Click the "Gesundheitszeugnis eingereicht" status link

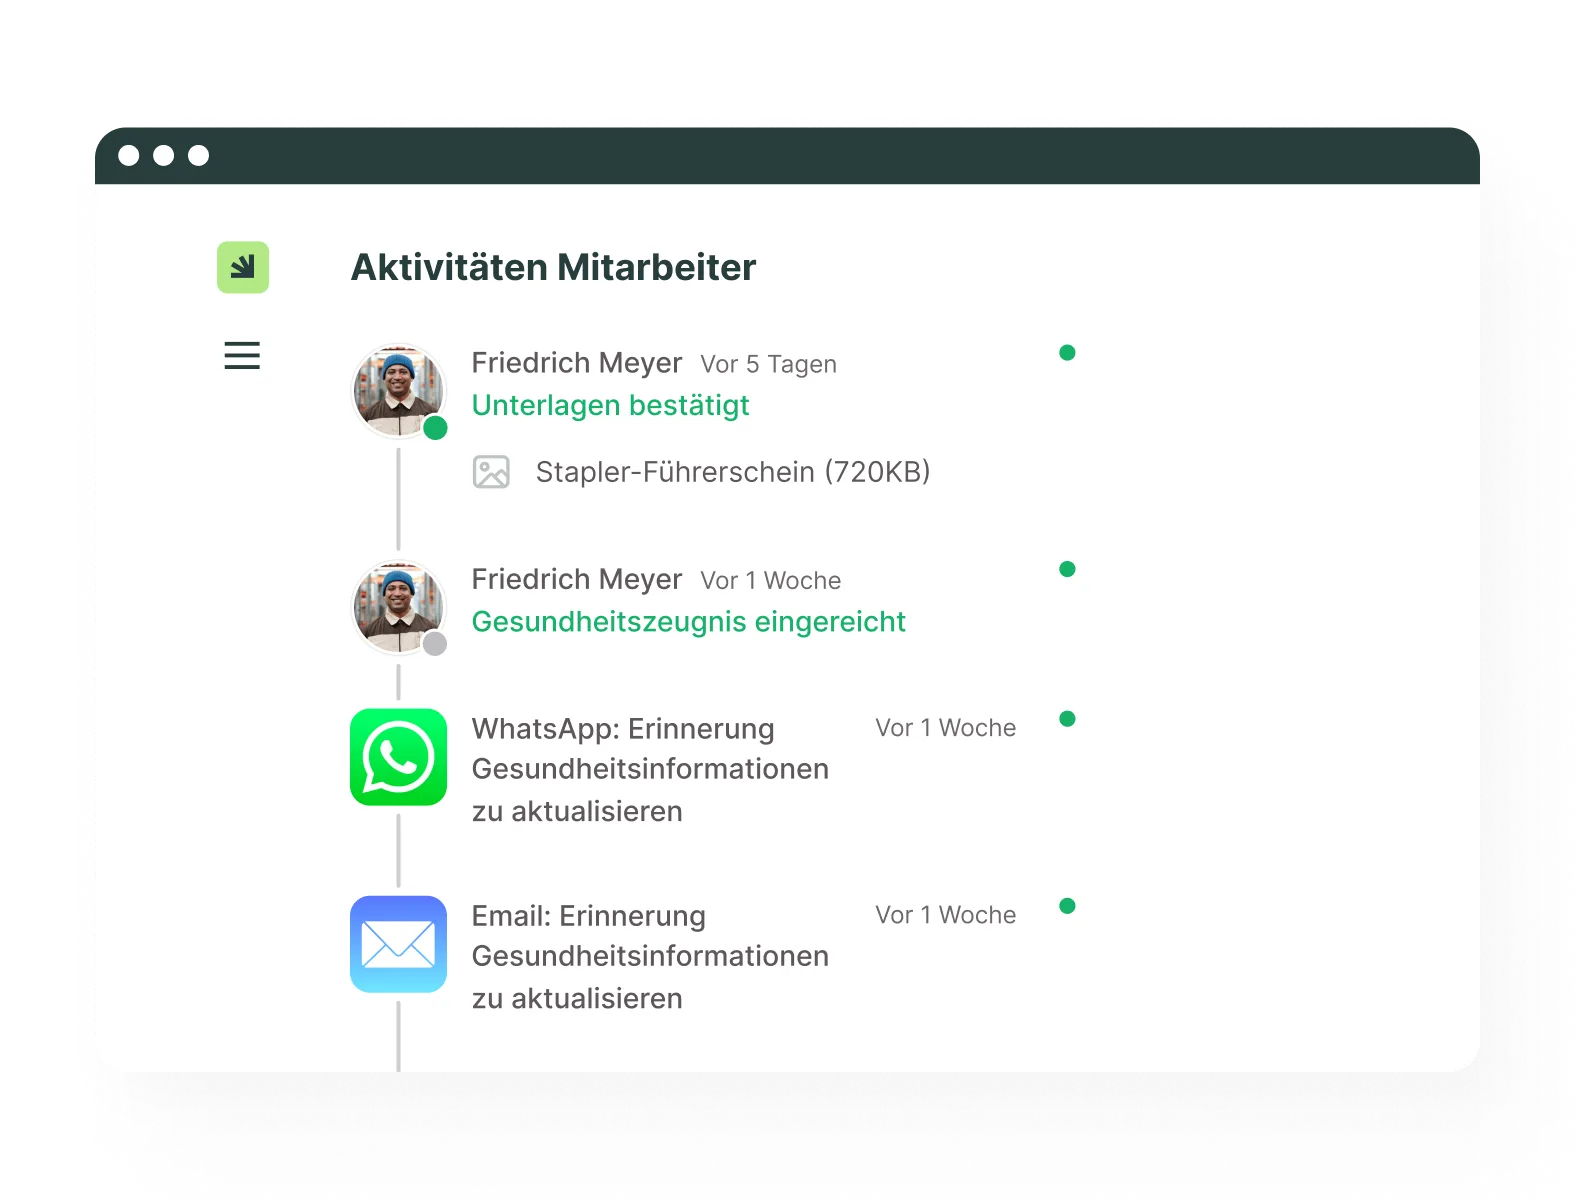pyautogui.click(x=688, y=622)
